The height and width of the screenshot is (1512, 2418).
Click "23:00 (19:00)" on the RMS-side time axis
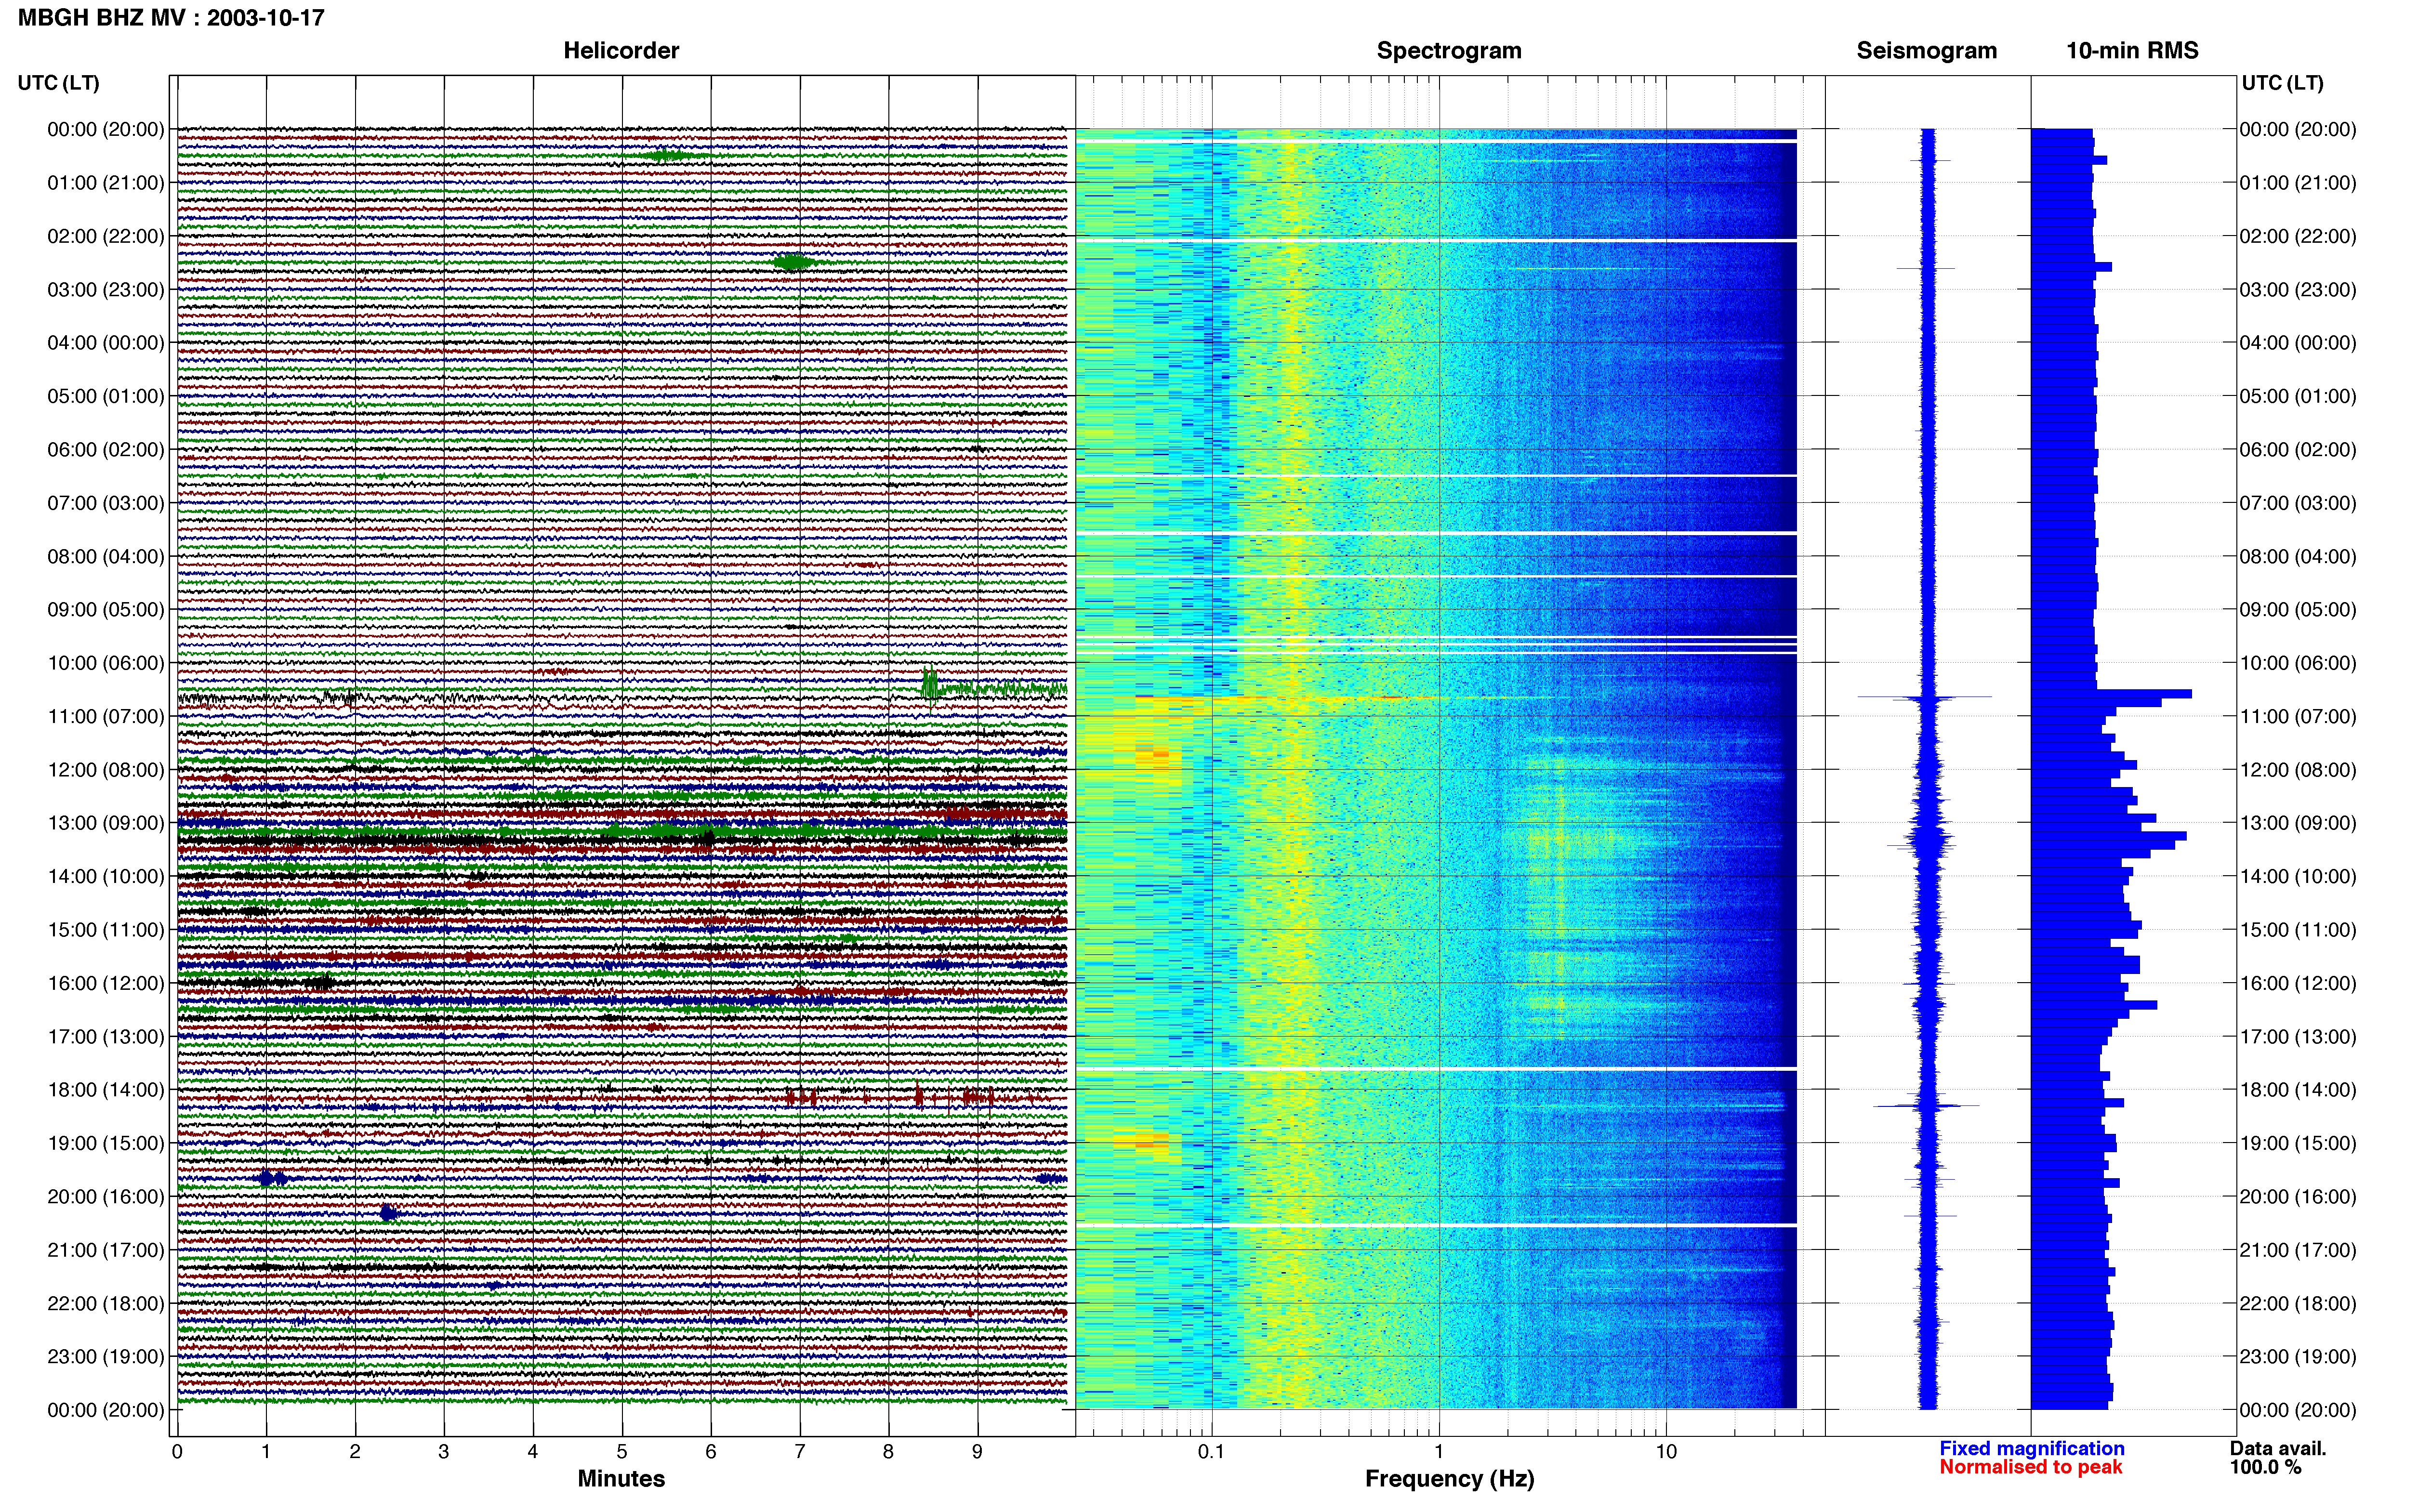coord(2298,1356)
